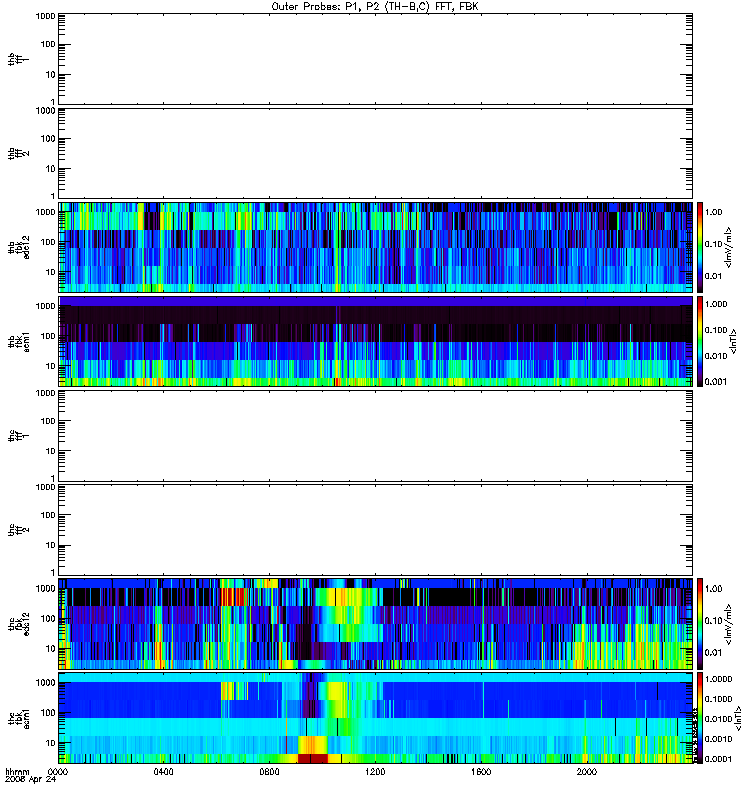Click the thb edc12 colorbar <|mV/m|> unit label

click(x=729, y=247)
